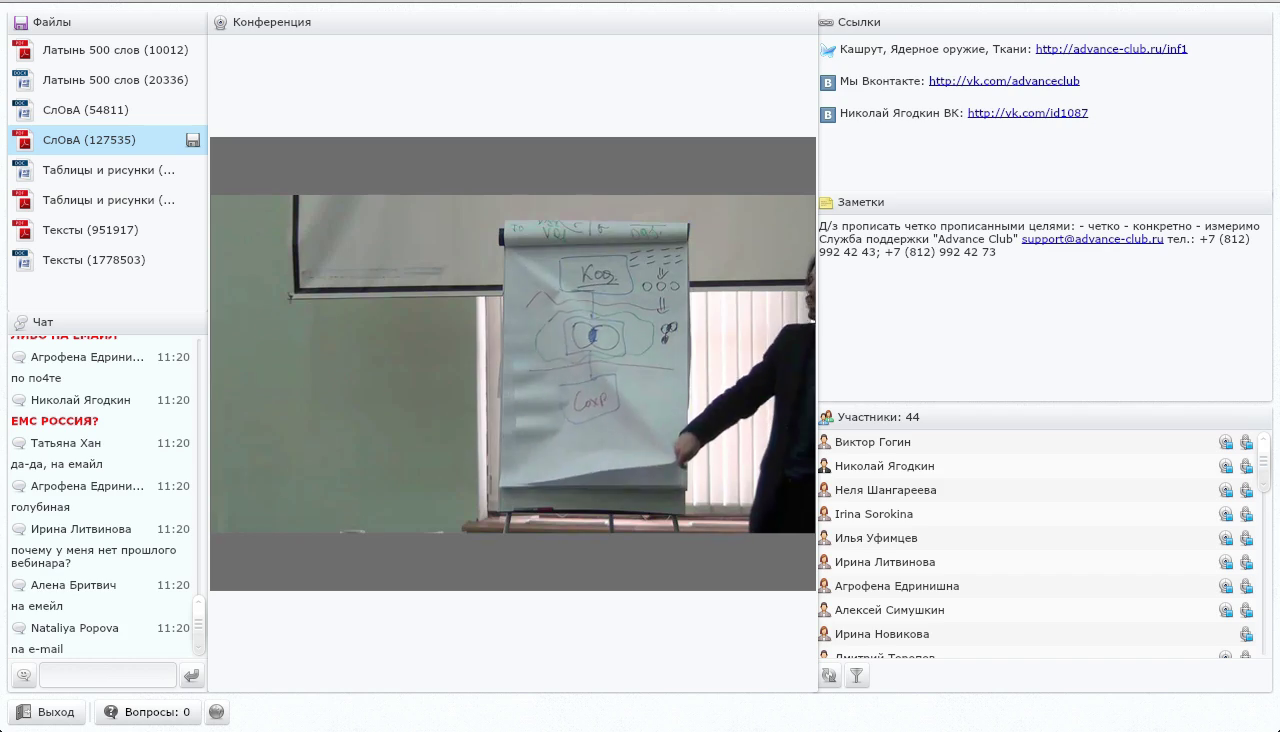Open the vk.com/advanceclub link

pos(1004,81)
